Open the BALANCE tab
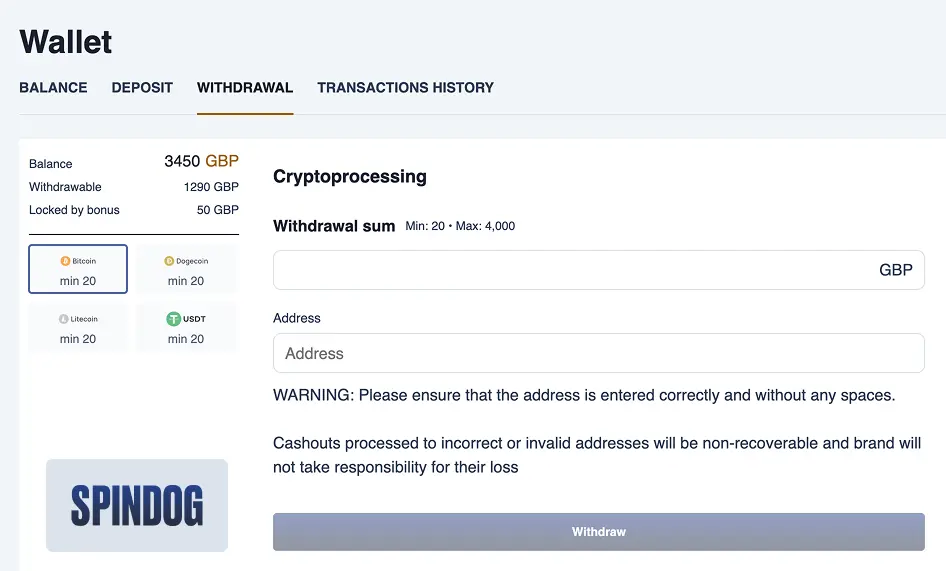Image resolution: width=946 pixels, height=571 pixels. pos(53,88)
